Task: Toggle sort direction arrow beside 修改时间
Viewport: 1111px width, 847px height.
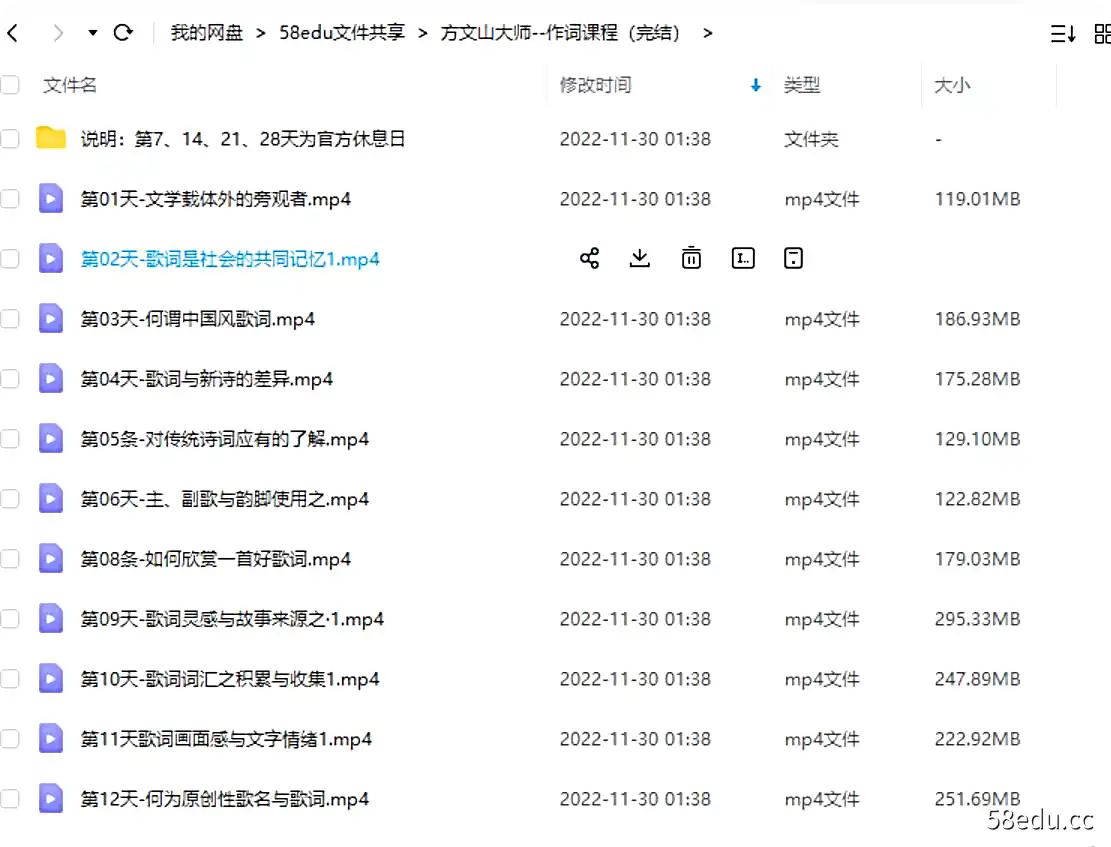Action: [755, 85]
